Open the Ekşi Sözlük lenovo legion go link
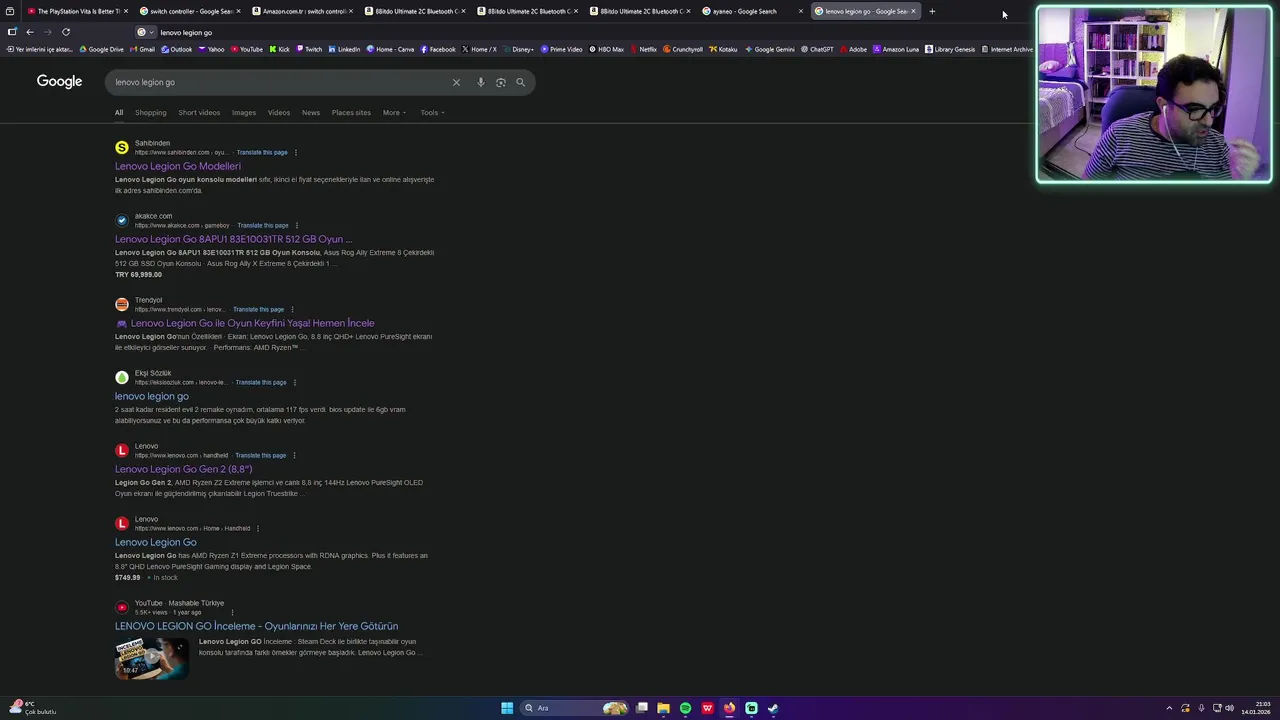This screenshot has height=720, width=1280. pos(152,396)
